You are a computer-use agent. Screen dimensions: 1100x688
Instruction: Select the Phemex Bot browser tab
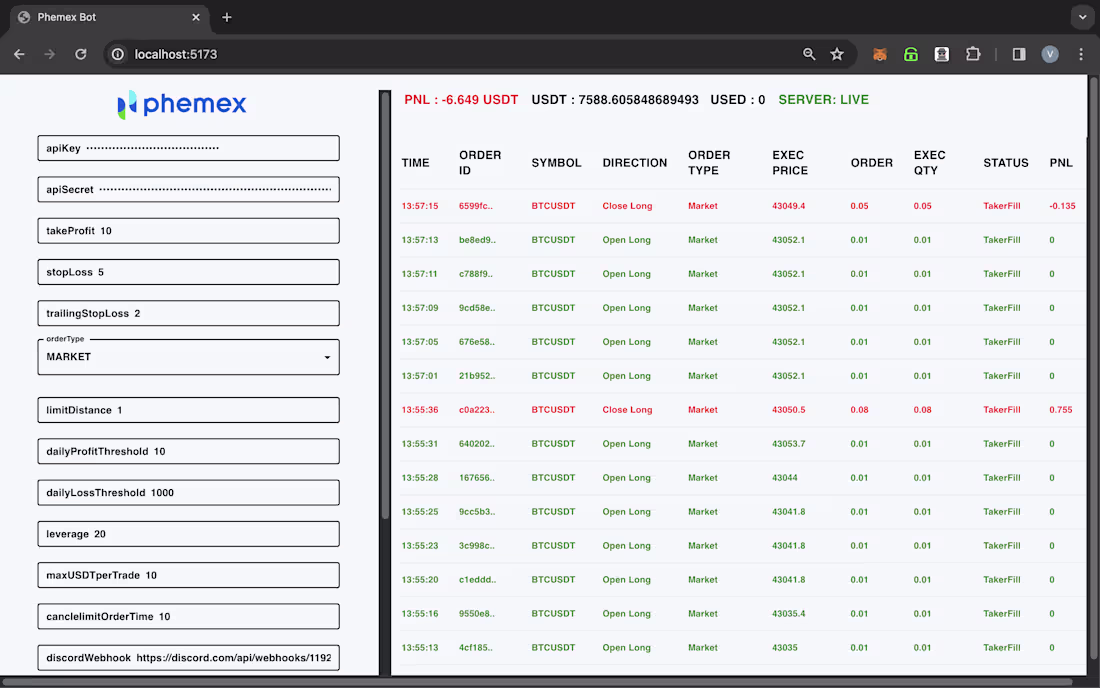pyautogui.click(x=108, y=17)
